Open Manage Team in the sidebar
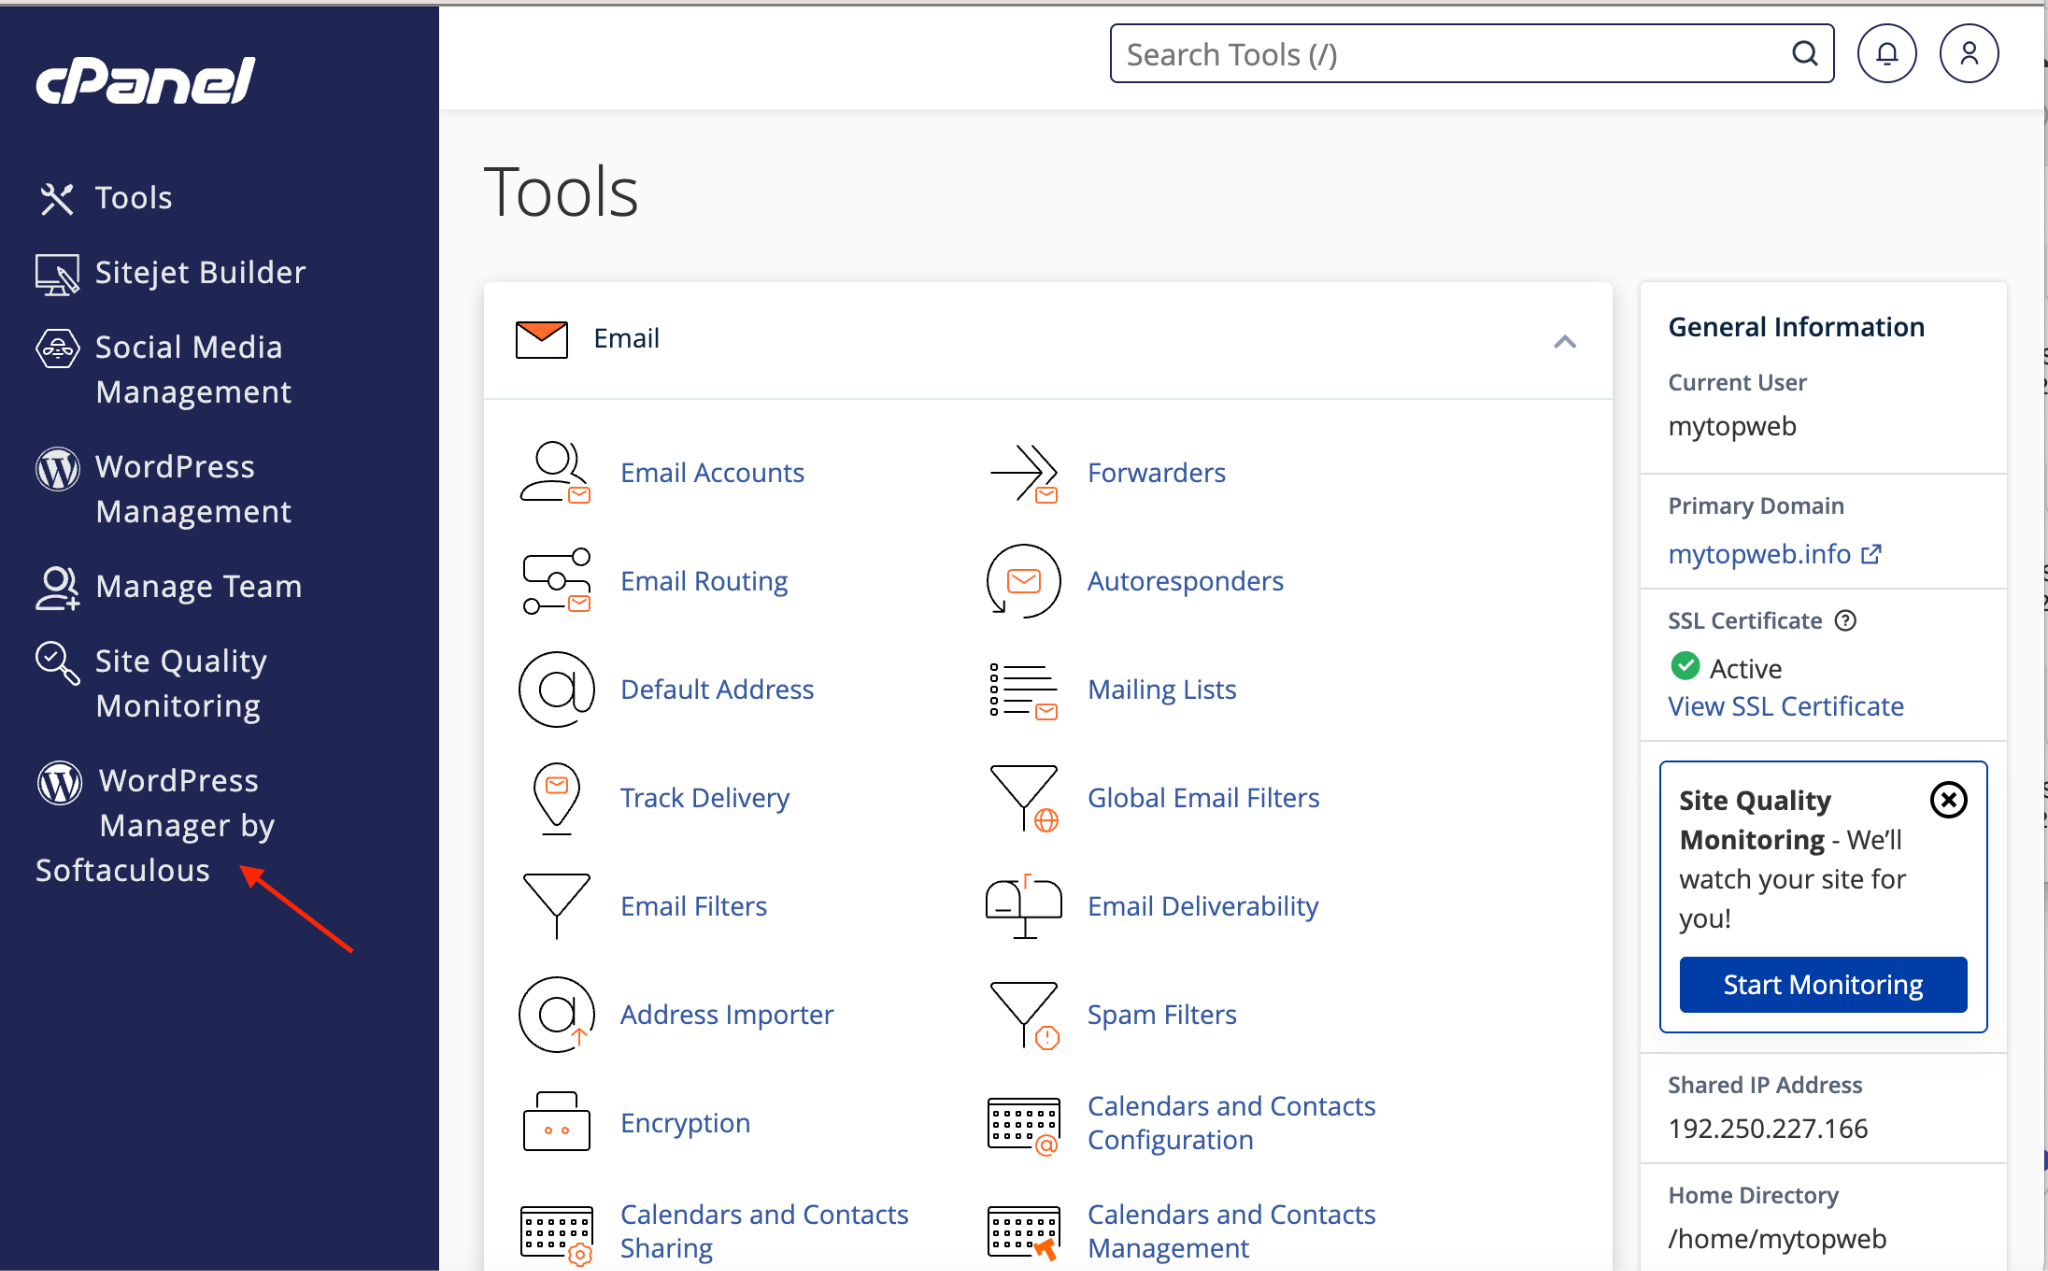The height and width of the screenshot is (1271, 2048). pyautogui.click(x=168, y=586)
